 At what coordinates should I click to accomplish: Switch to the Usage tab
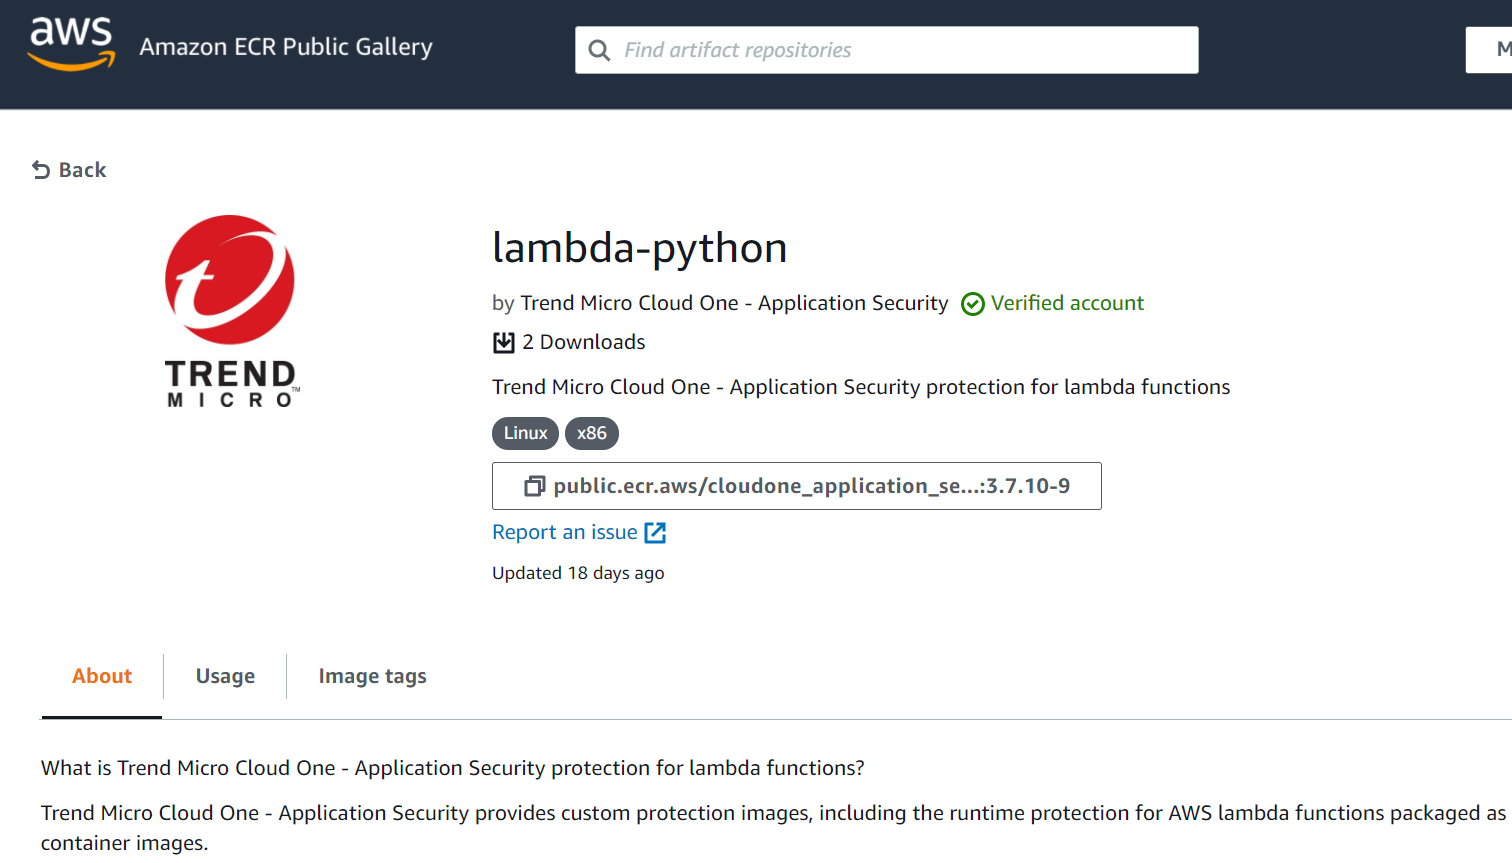tap(225, 676)
